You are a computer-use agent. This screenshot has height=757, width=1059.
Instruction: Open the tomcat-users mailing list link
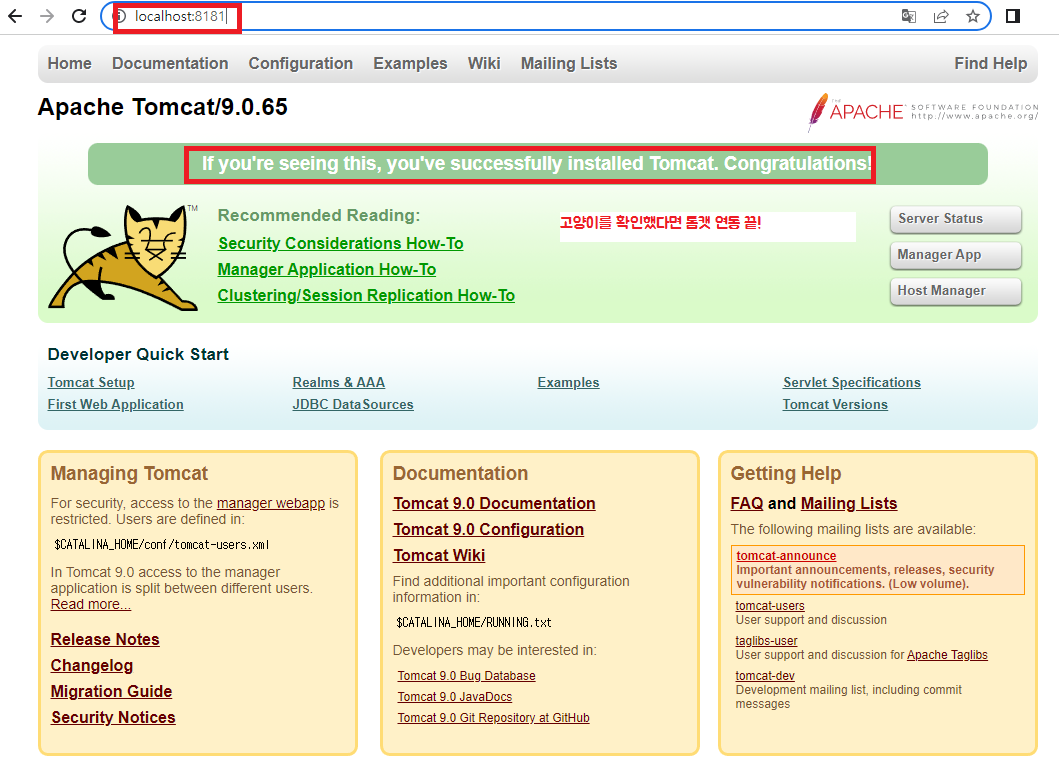pyautogui.click(x=770, y=606)
